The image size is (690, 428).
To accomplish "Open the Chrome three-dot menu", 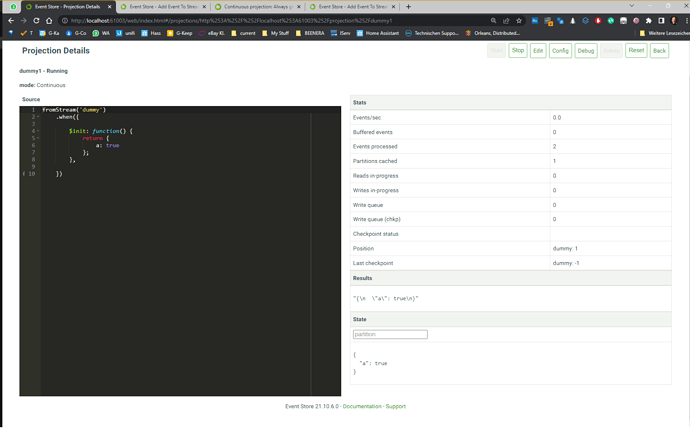I will (x=686, y=21).
